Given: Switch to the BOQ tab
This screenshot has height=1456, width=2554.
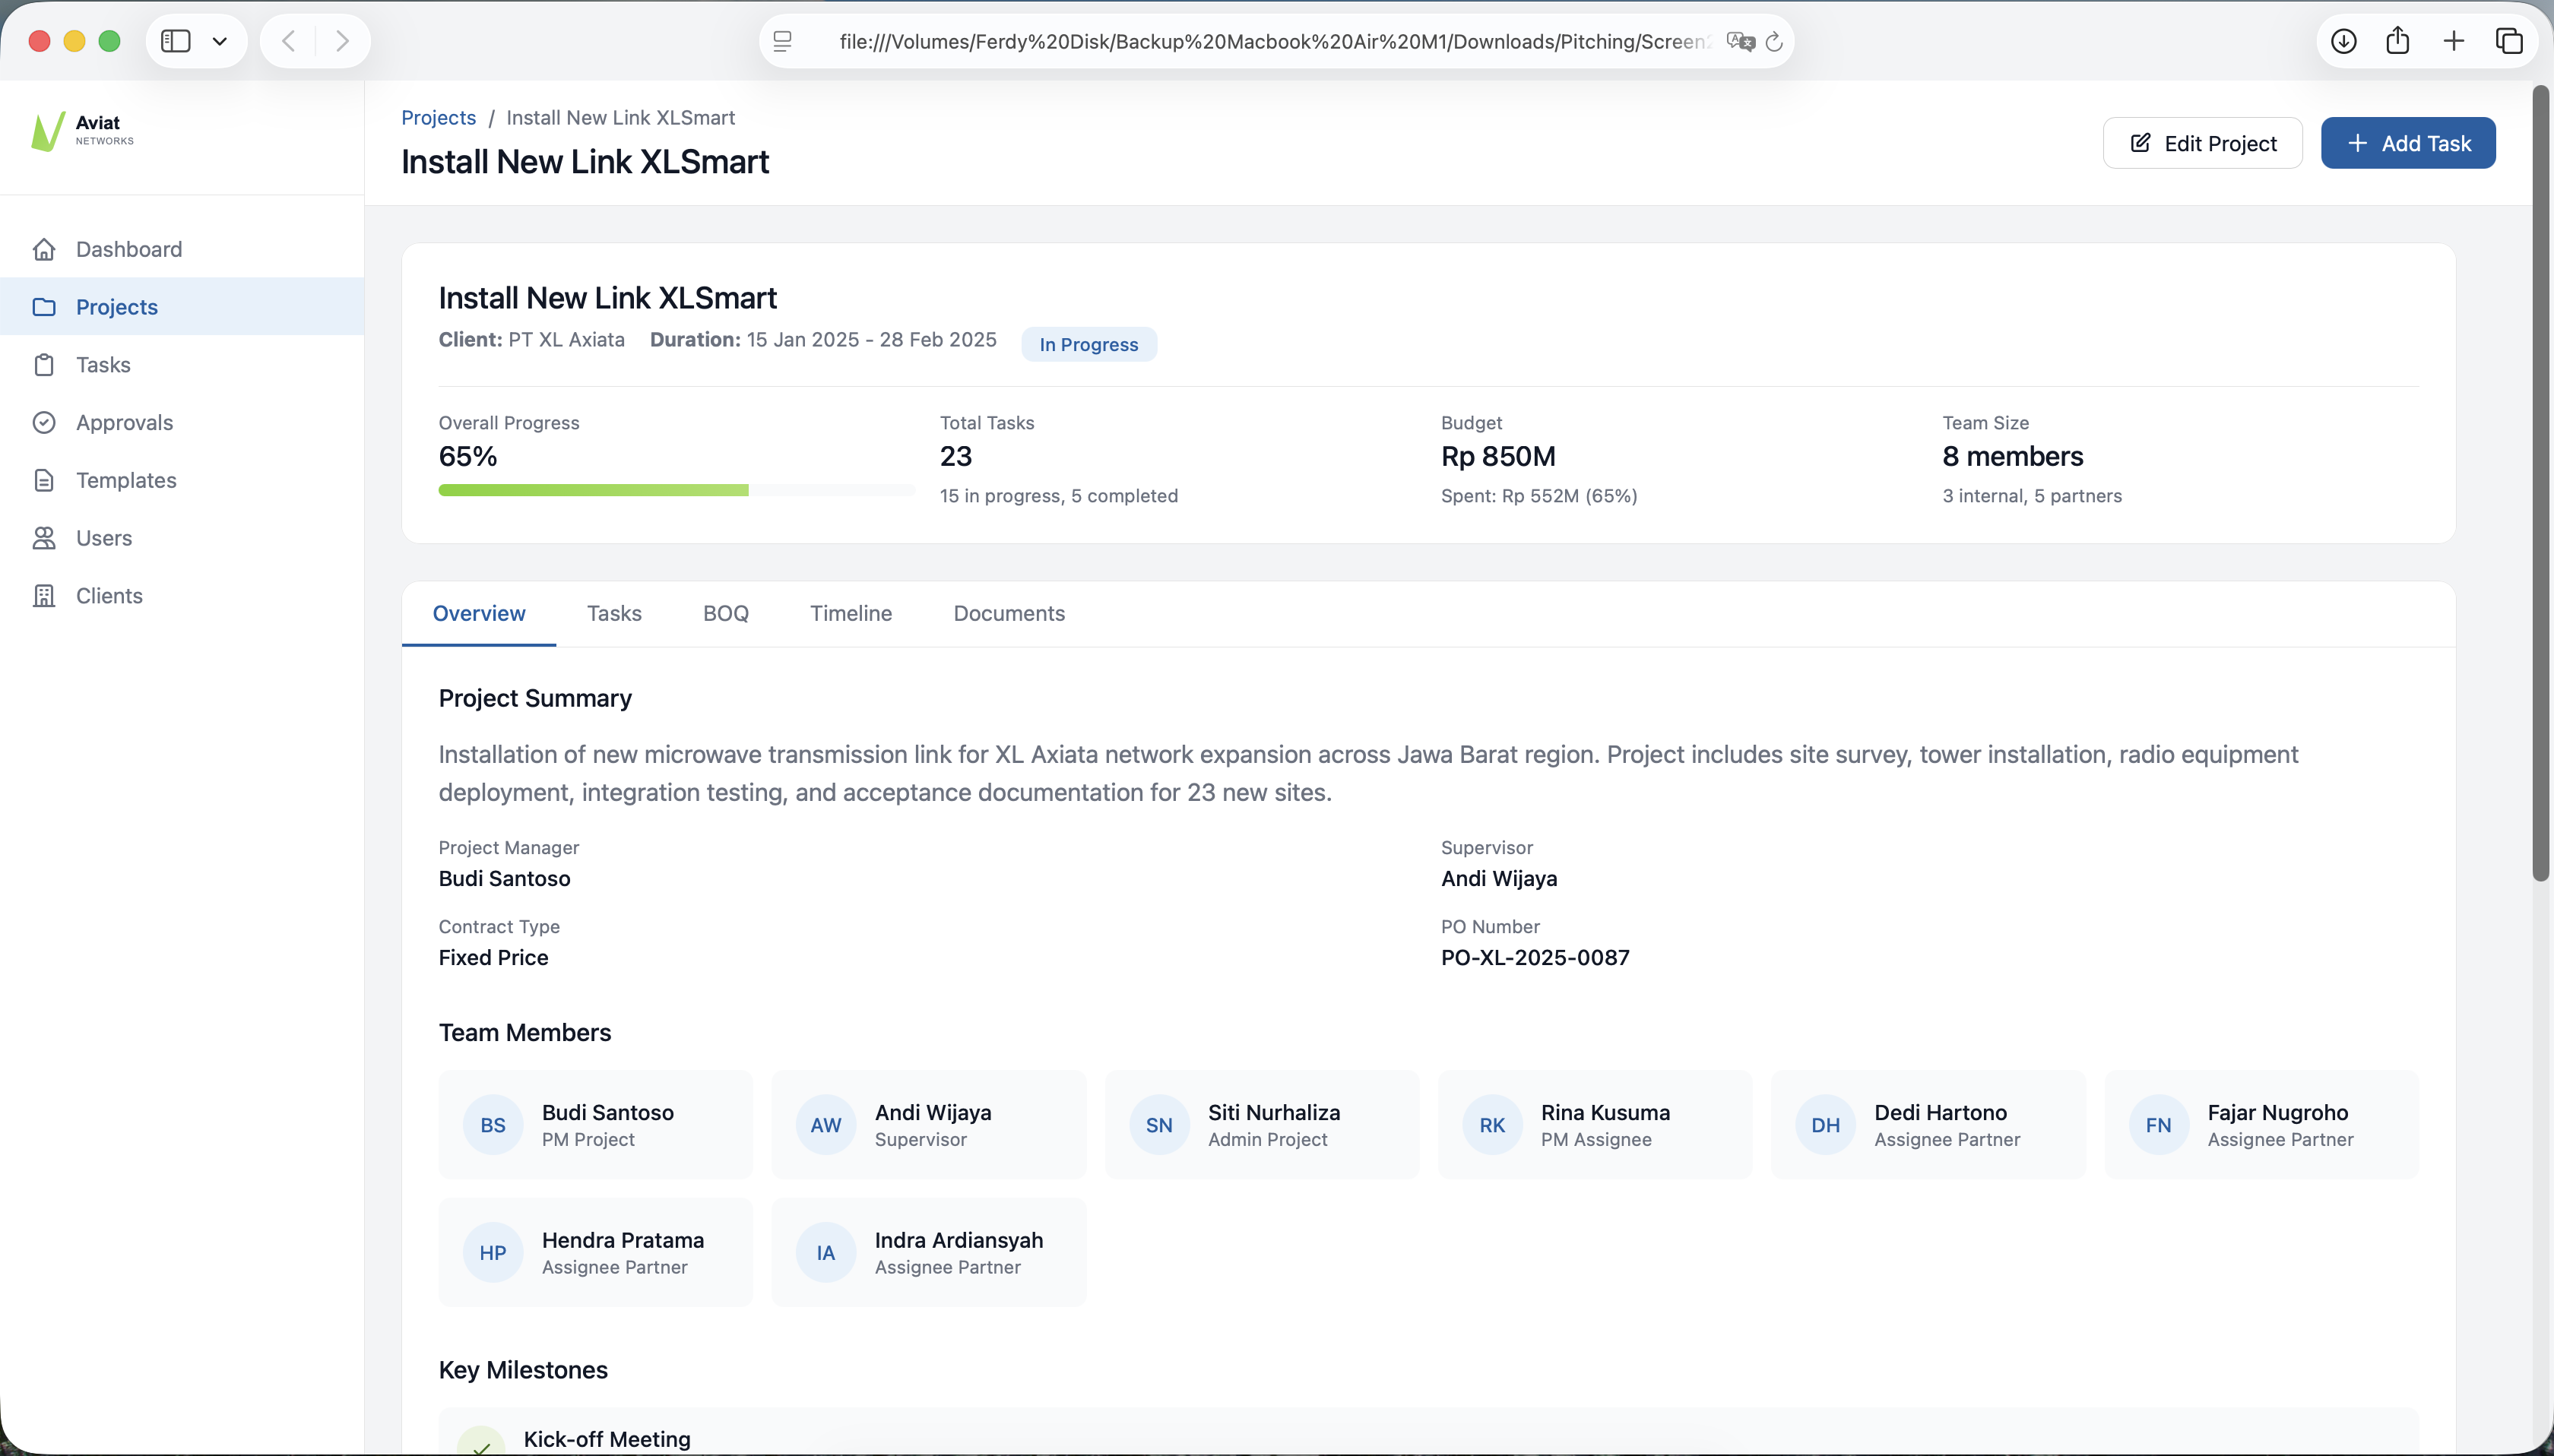Looking at the screenshot, I should click(726, 614).
